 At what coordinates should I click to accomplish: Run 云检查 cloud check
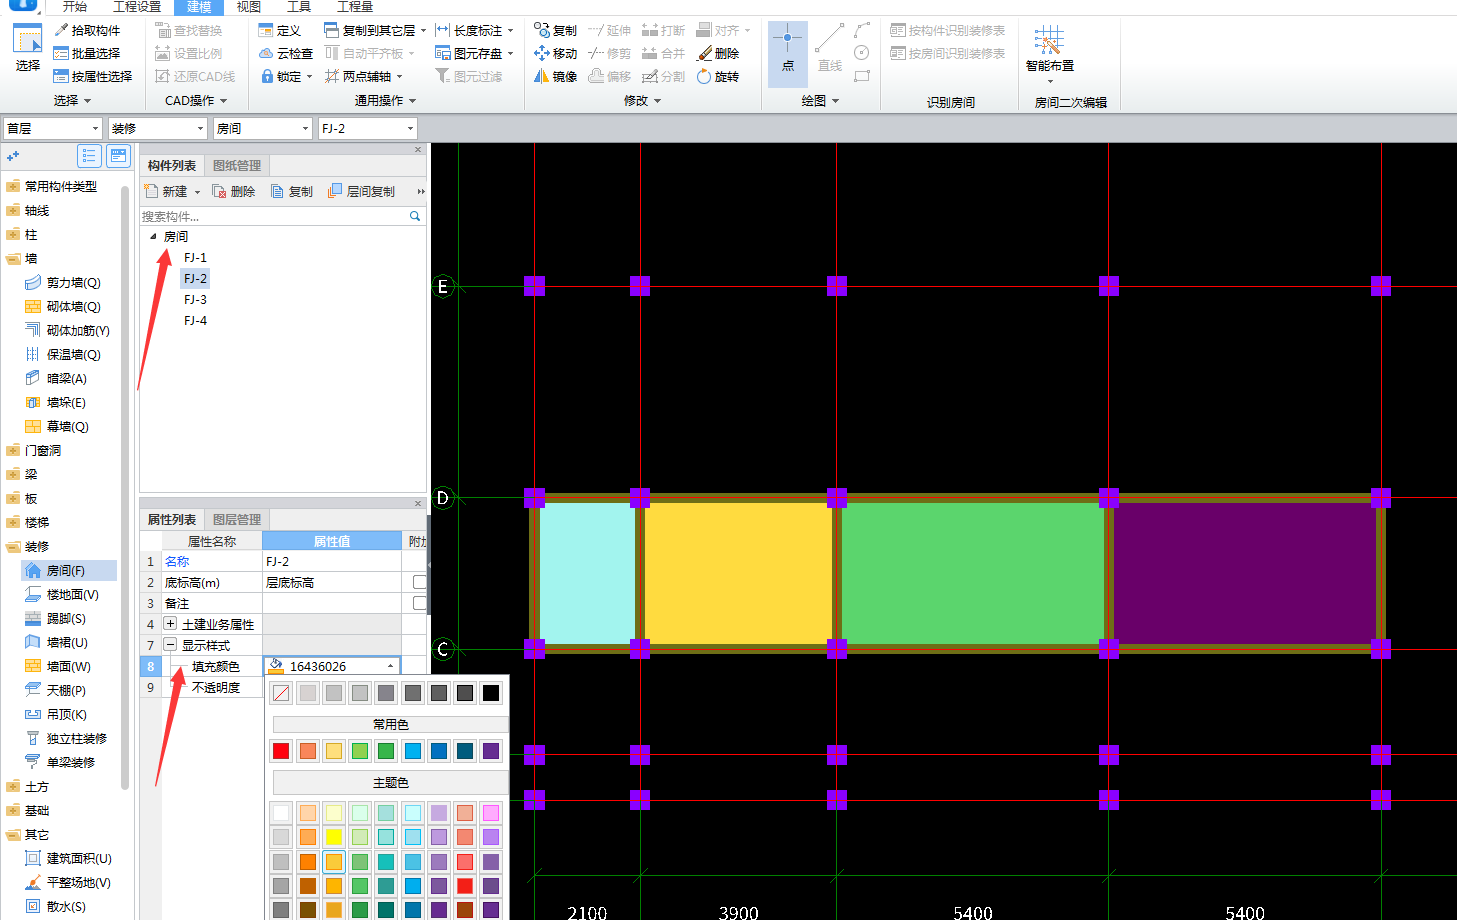tap(286, 53)
